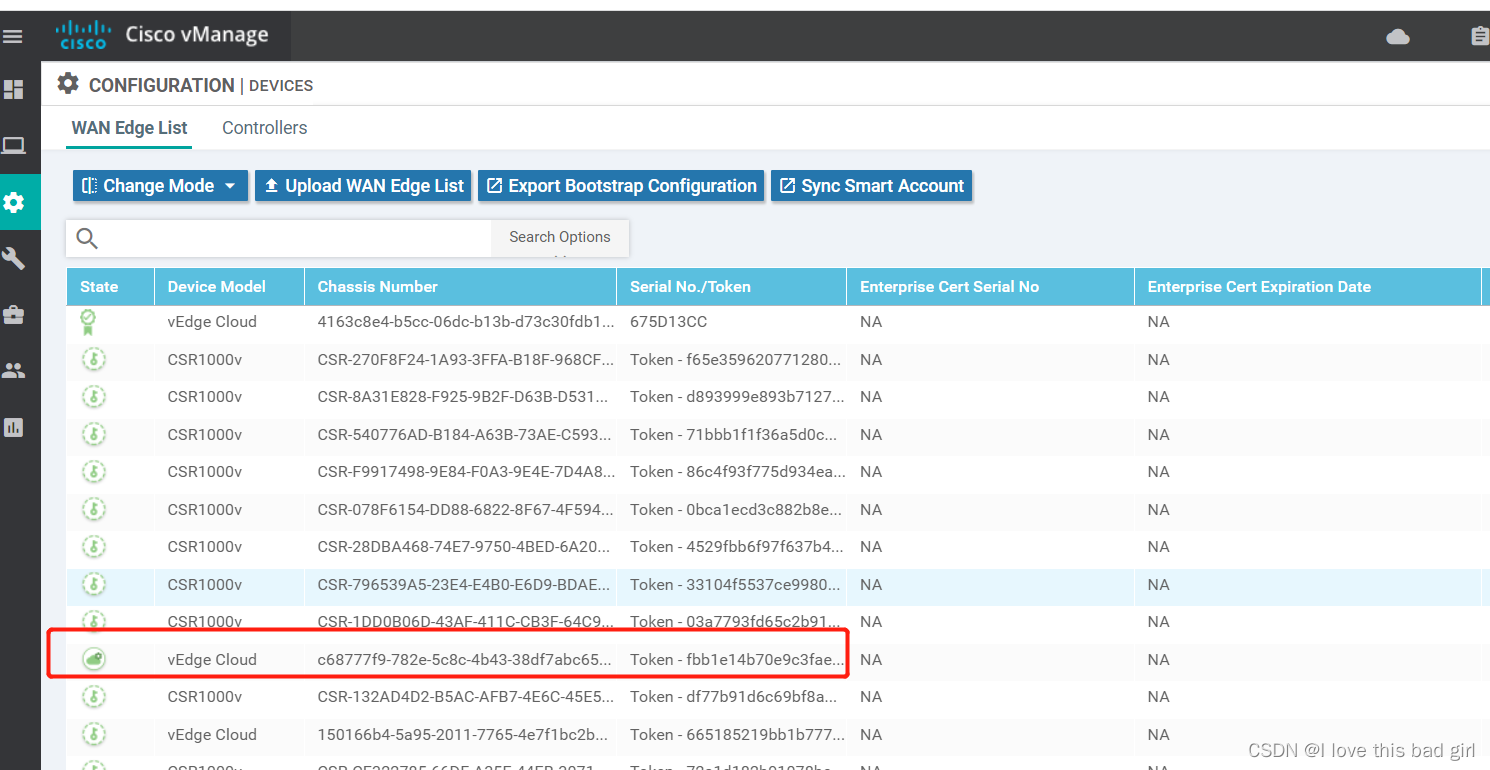Open the Administration people icon in sidebar
This screenshot has width=1490, height=770.
tap(13, 371)
